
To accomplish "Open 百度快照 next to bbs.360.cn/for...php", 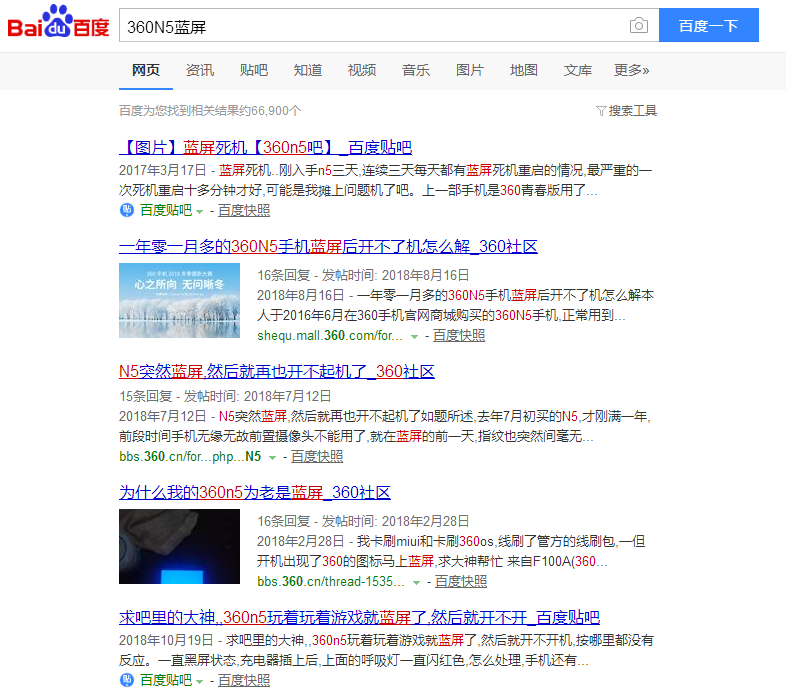I will (x=317, y=456).
